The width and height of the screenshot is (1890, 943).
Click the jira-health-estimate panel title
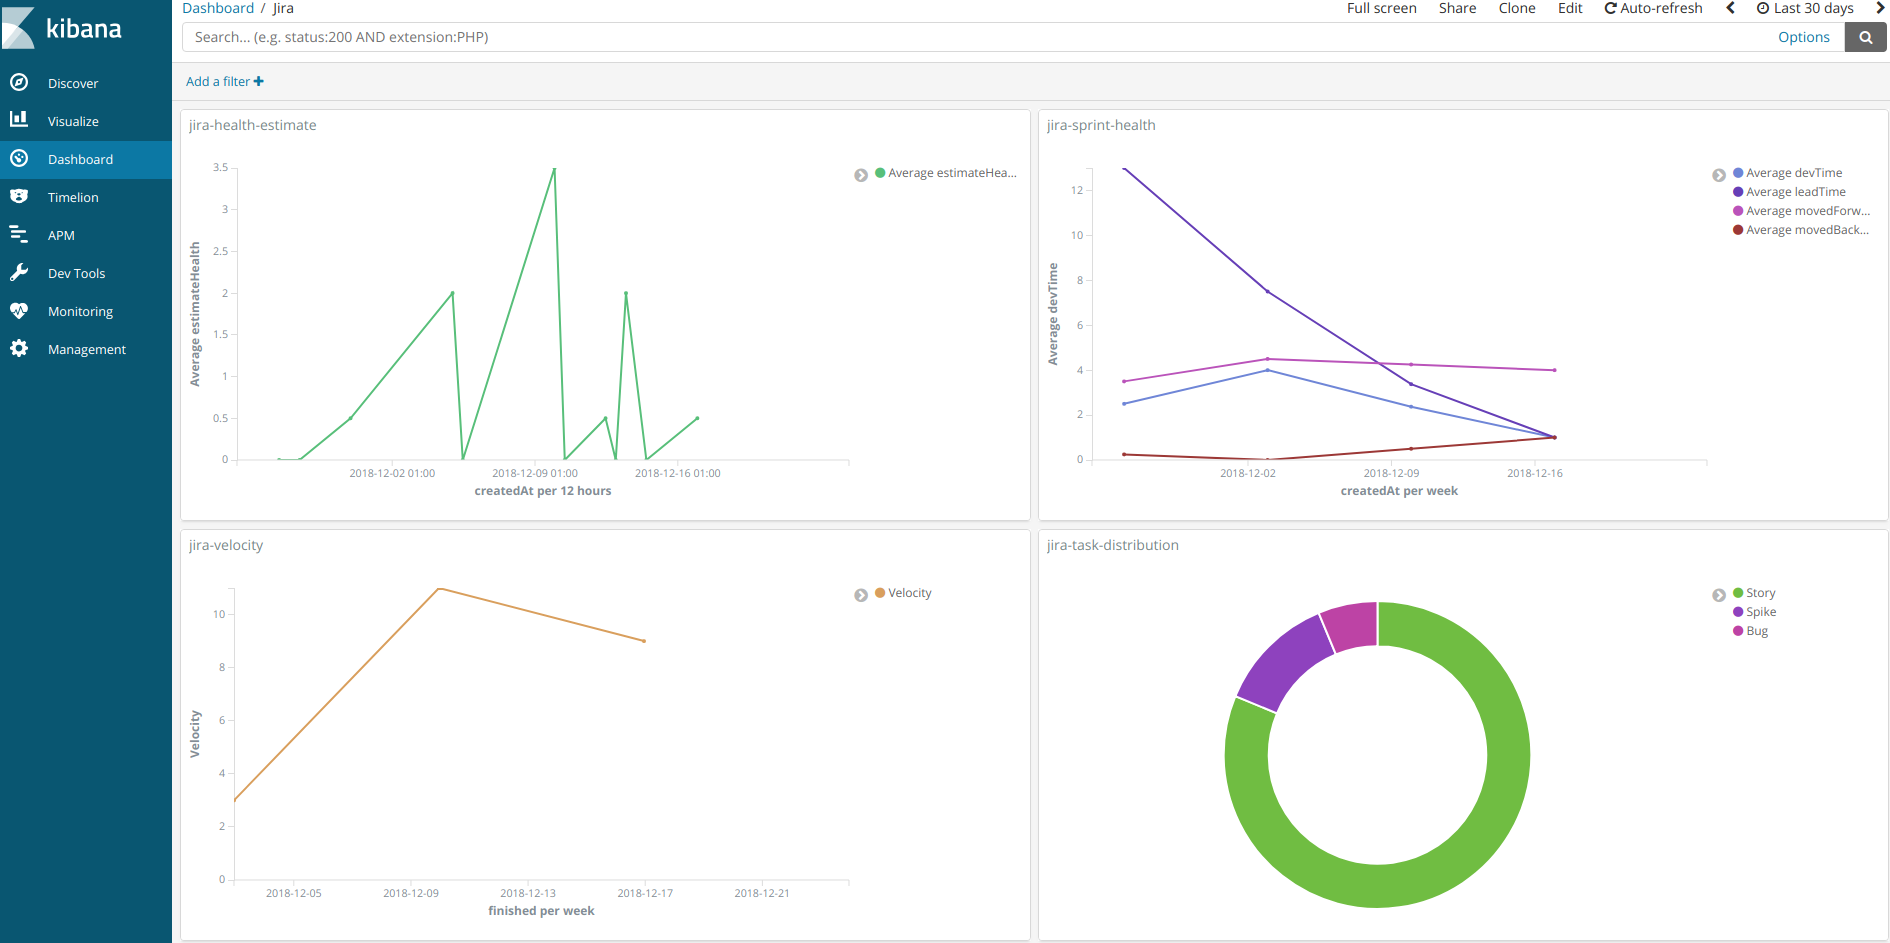[x=252, y=125]
